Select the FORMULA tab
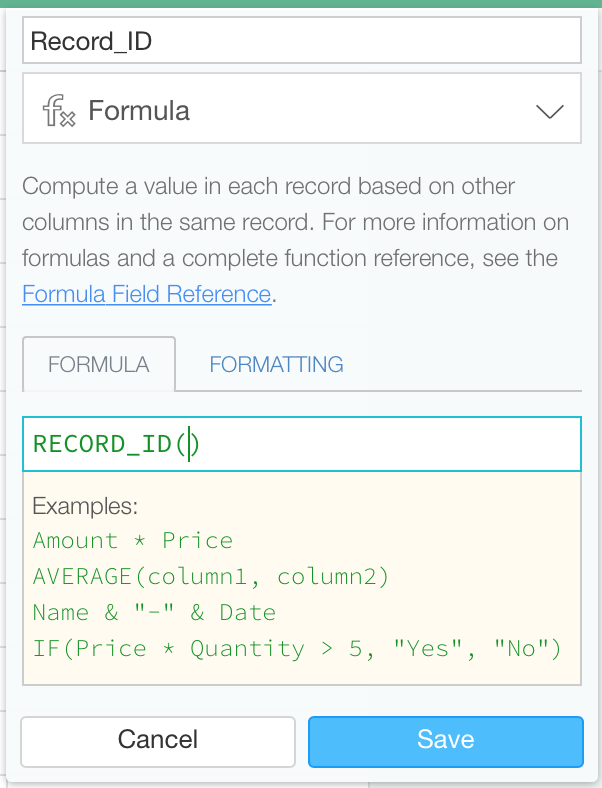 click(x=98, y=364)
